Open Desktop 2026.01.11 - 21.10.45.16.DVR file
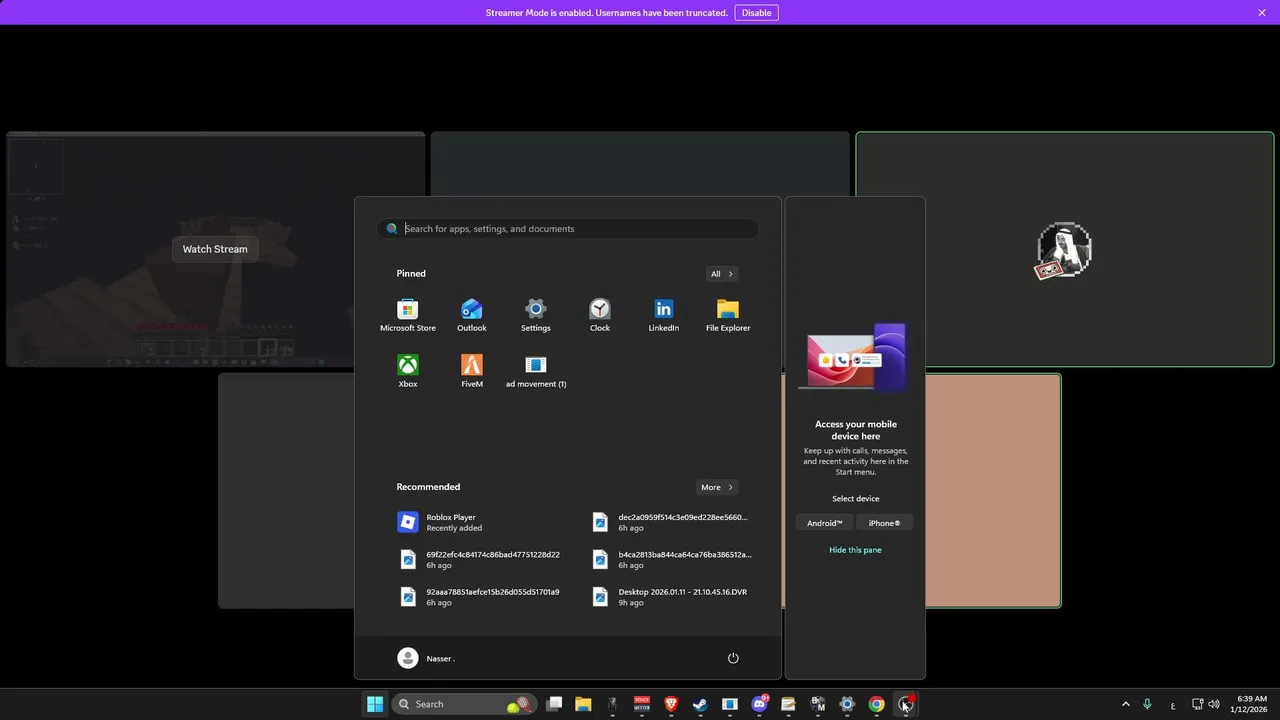 pyautogui.click(x=672, y=596)
